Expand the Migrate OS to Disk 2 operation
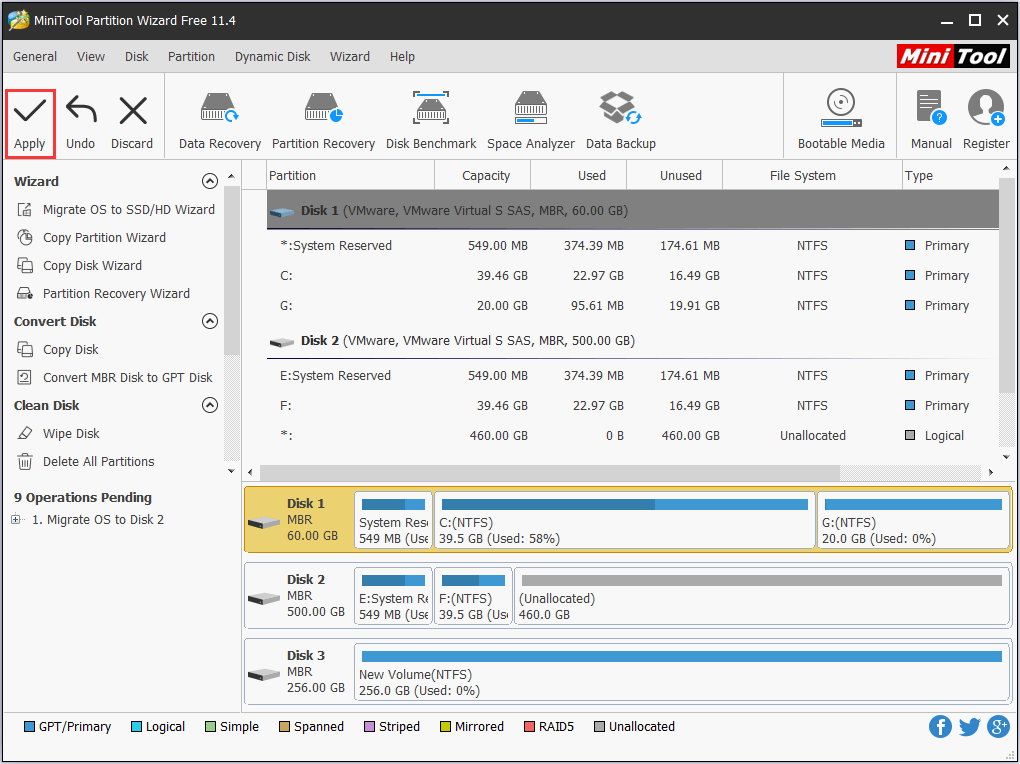The height and width of the screenshot is (764, 1020). point(16,520)
